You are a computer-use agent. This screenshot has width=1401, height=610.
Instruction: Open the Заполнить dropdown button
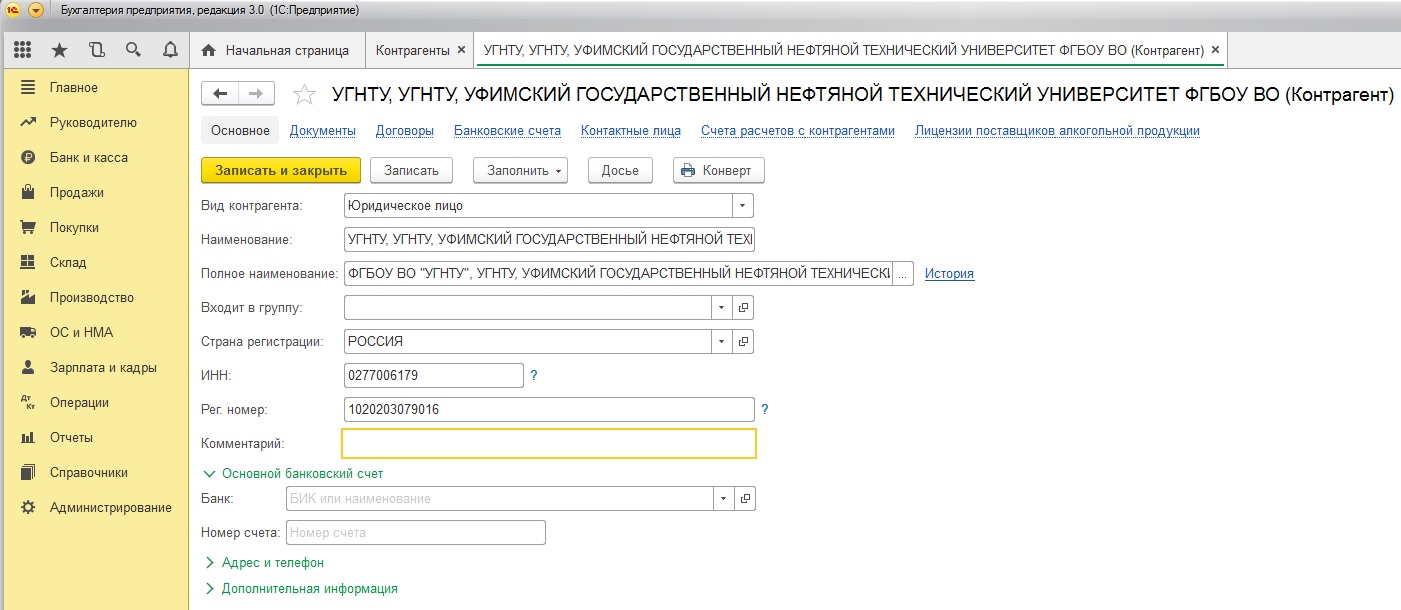click(520, 171)
